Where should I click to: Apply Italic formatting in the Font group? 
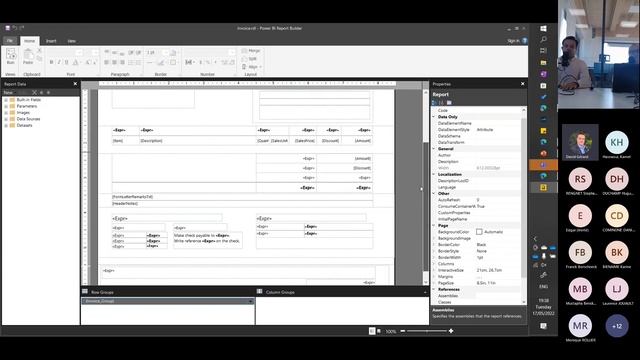coord(59,62)
